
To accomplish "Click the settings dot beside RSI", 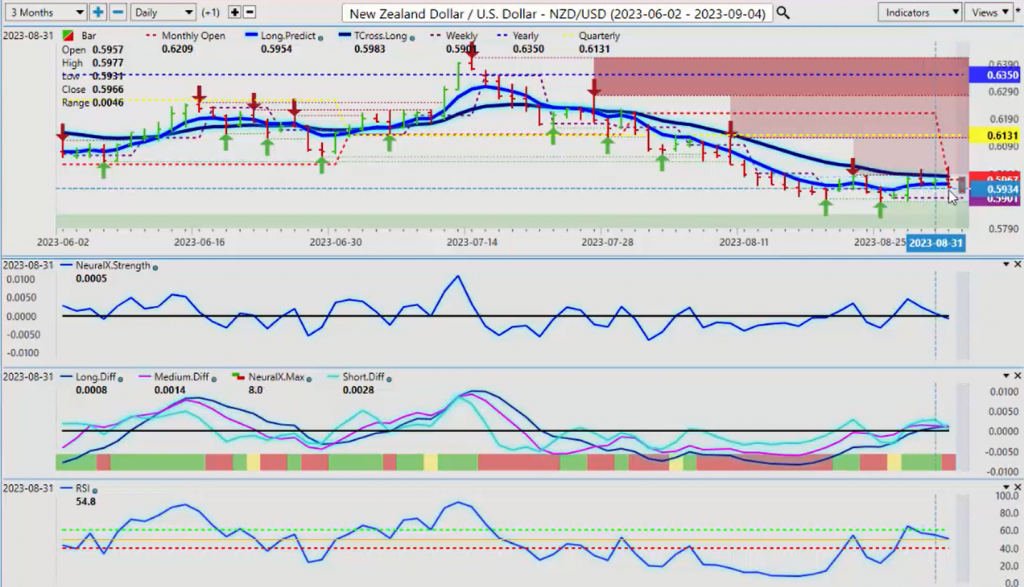I will [x=95, y=490].
